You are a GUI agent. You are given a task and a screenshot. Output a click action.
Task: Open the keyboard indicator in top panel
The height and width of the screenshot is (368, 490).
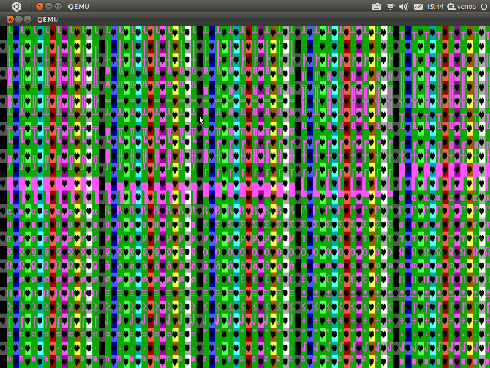[x=376, y=7]
